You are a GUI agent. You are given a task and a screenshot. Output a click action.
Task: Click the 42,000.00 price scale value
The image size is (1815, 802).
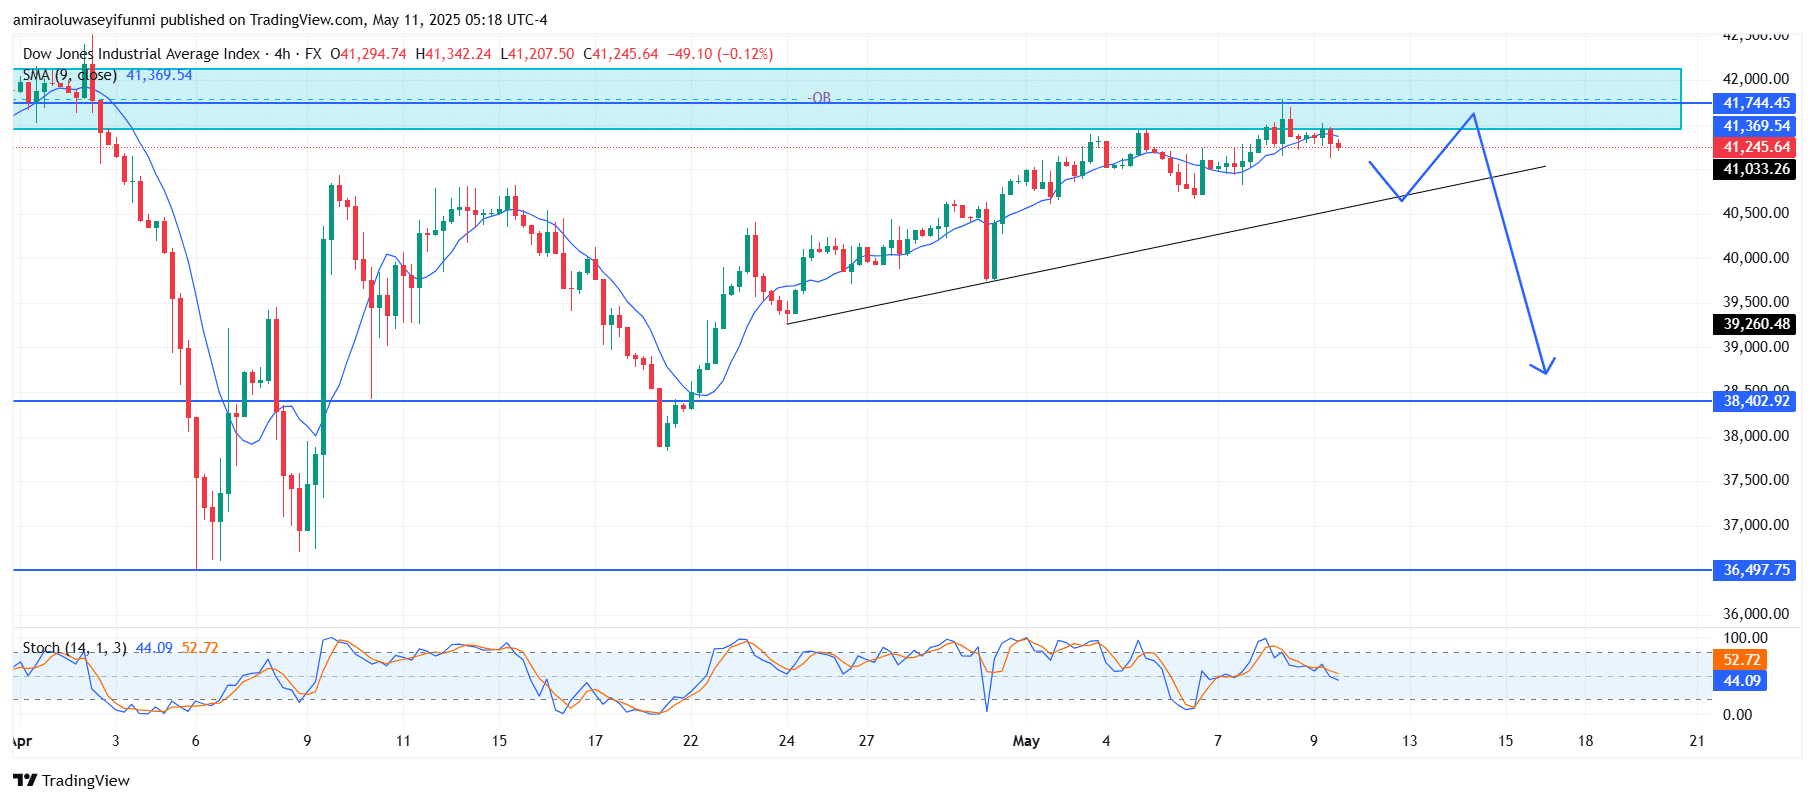(1755, 79)
